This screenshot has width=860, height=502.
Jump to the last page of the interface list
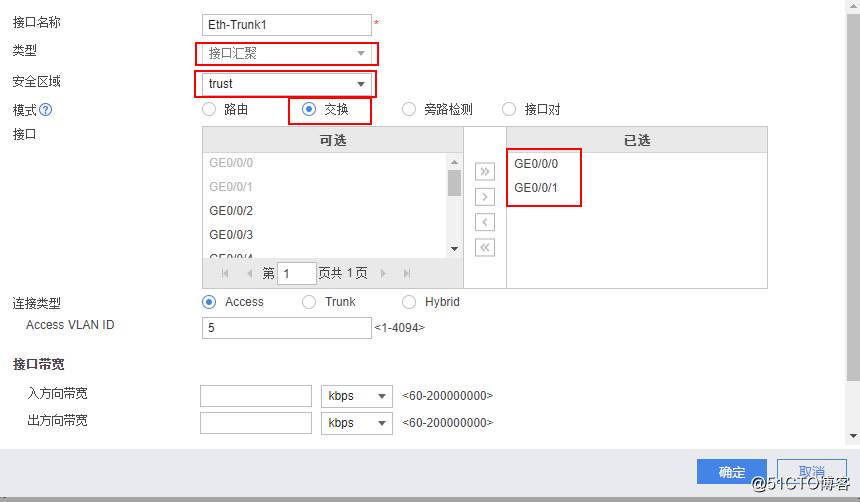click(406, 273)
